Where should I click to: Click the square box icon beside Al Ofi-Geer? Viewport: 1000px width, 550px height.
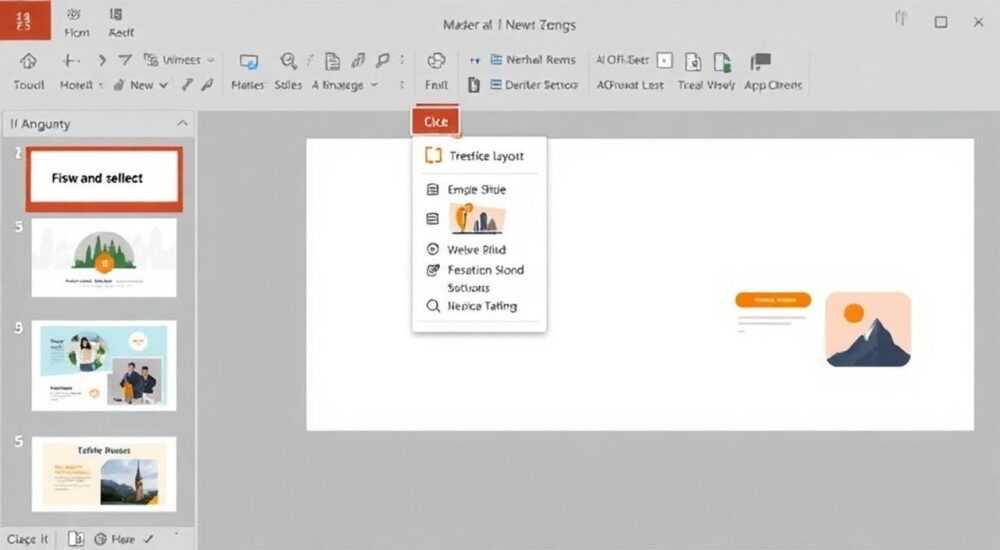tap(665, 60)
